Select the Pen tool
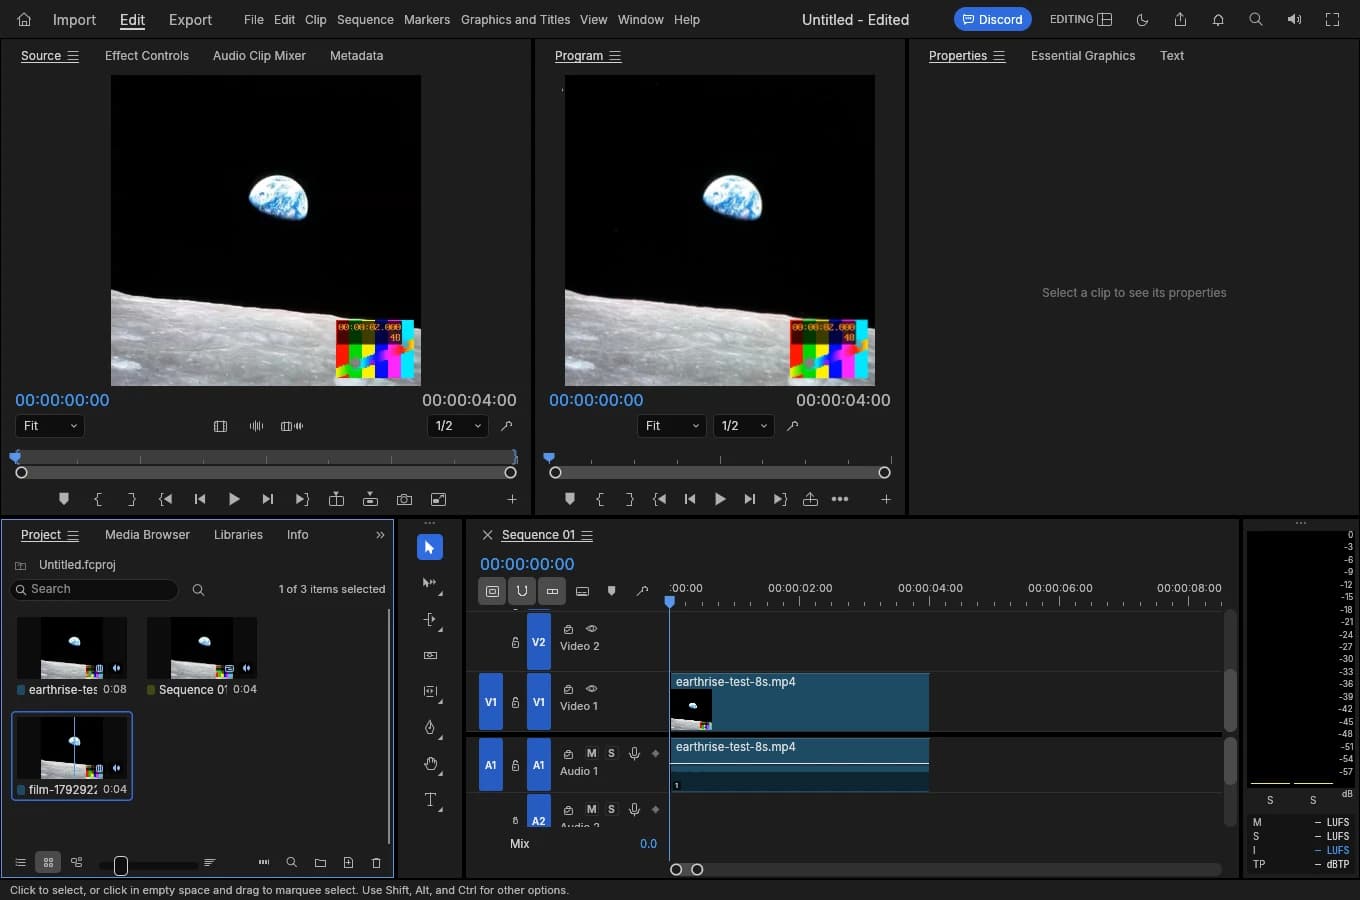Screen dimensions: 1360x900 coord(430,728)
